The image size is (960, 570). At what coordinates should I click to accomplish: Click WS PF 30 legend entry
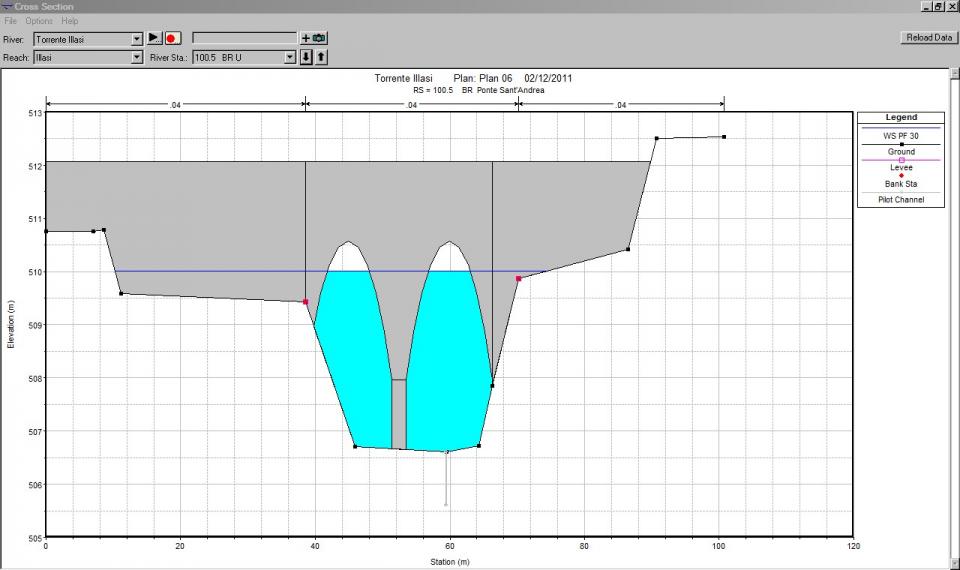[x=901, y=135]
